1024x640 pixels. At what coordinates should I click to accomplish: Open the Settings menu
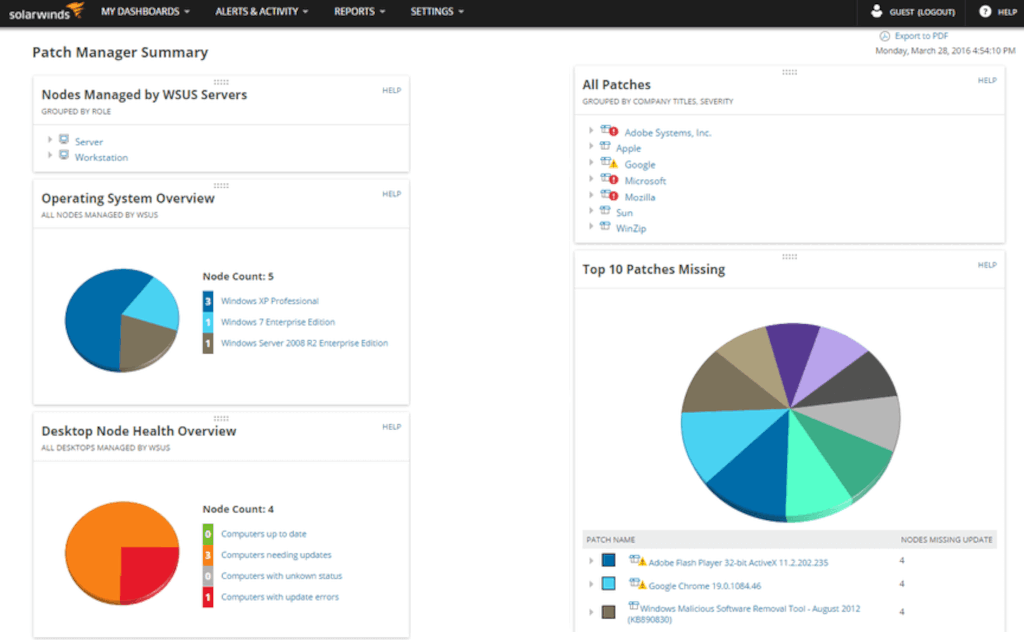(437, 12)
